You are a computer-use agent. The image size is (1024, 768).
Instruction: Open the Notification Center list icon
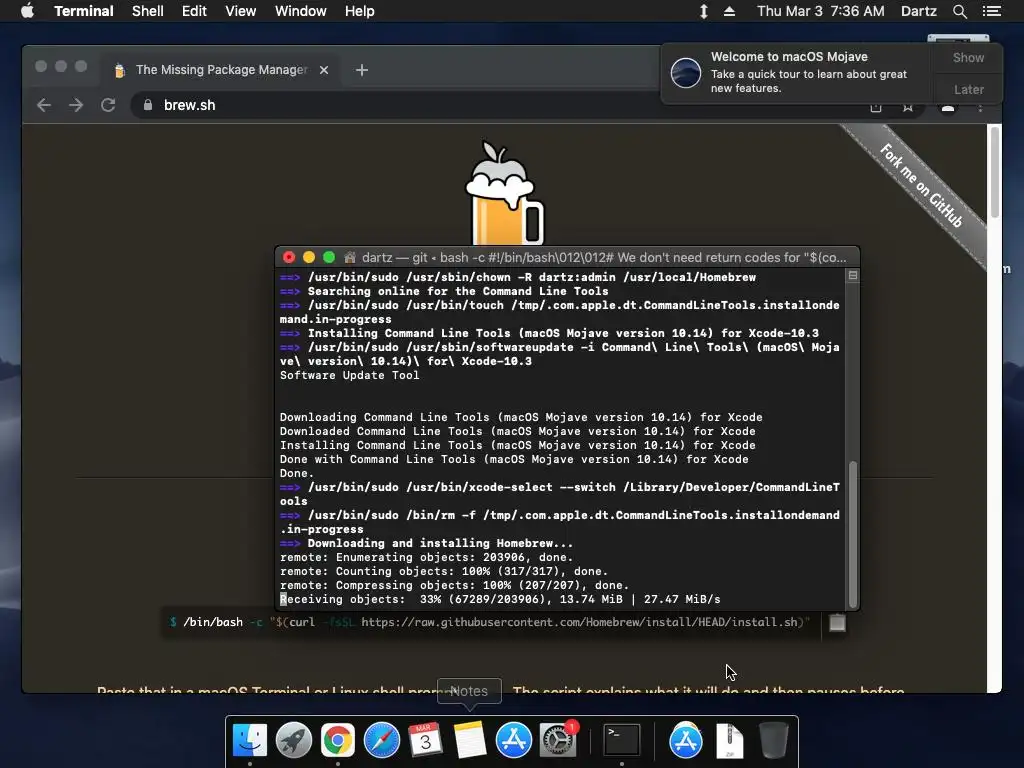click(991, 11)
